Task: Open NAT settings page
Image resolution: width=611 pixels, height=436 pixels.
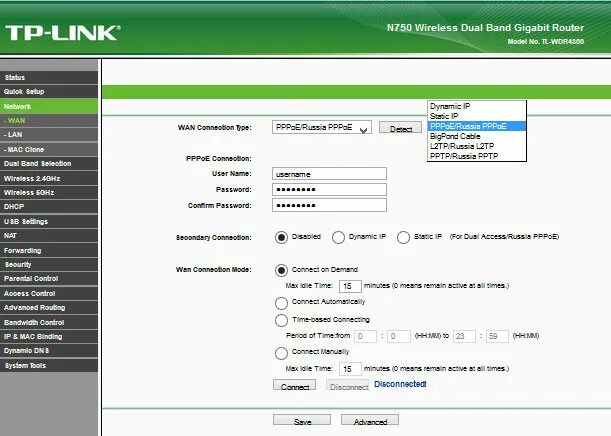Action: pos(49,236)
